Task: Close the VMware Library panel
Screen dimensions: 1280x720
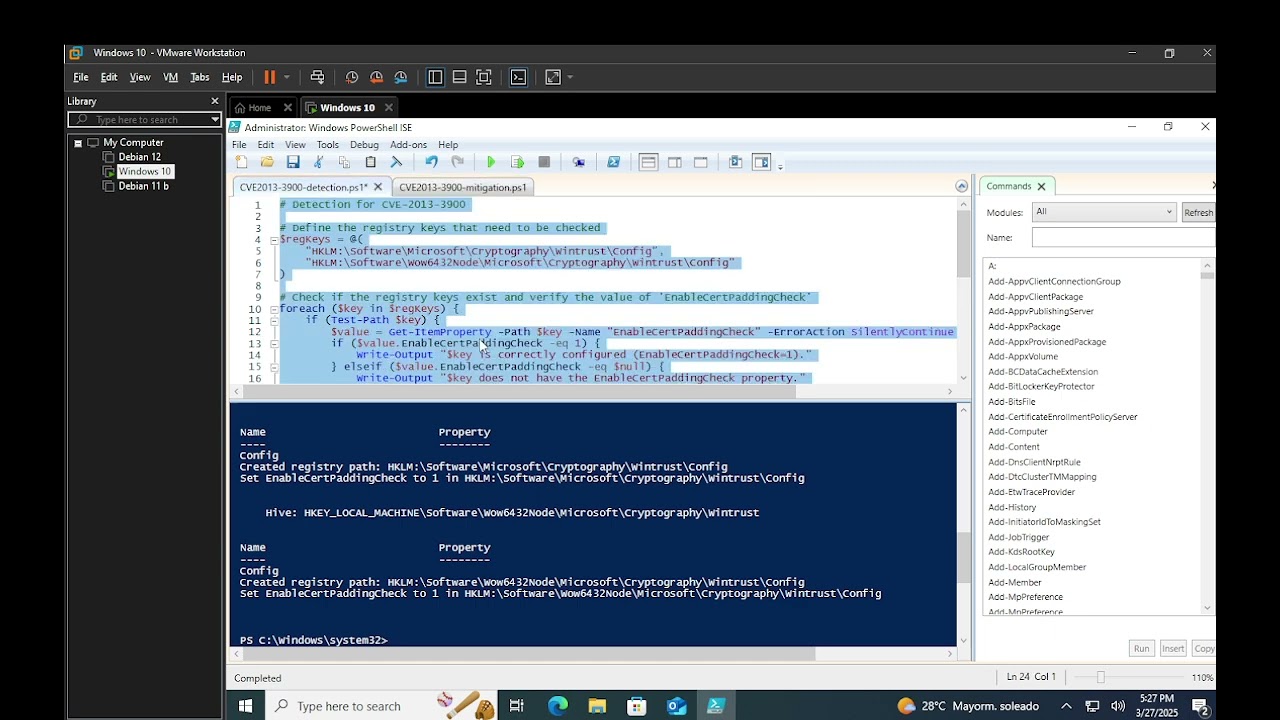Action: point(214,101)
